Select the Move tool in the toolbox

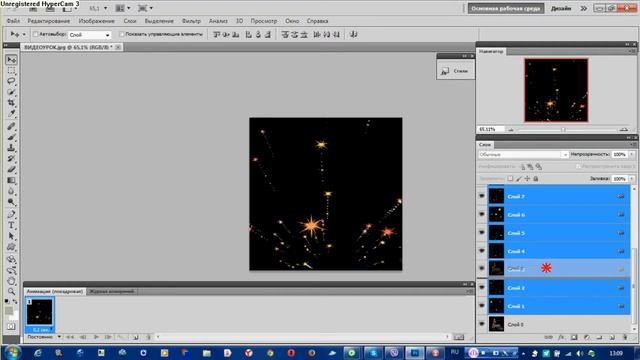pyautogui.click(x=11, y=60)
